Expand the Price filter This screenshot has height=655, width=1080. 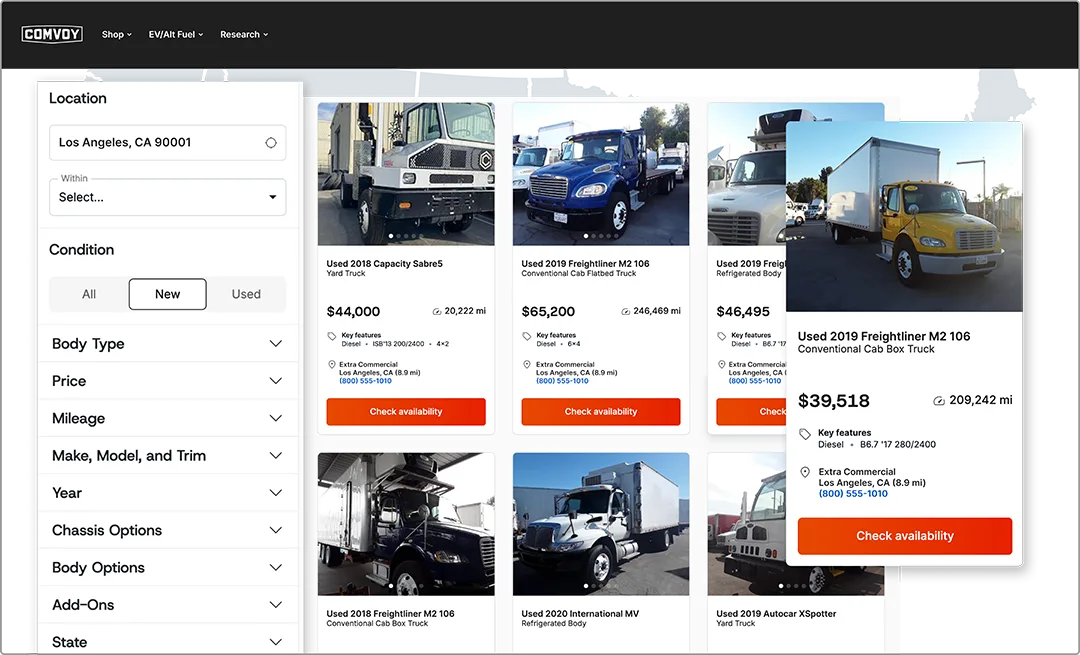pos(167,381)
